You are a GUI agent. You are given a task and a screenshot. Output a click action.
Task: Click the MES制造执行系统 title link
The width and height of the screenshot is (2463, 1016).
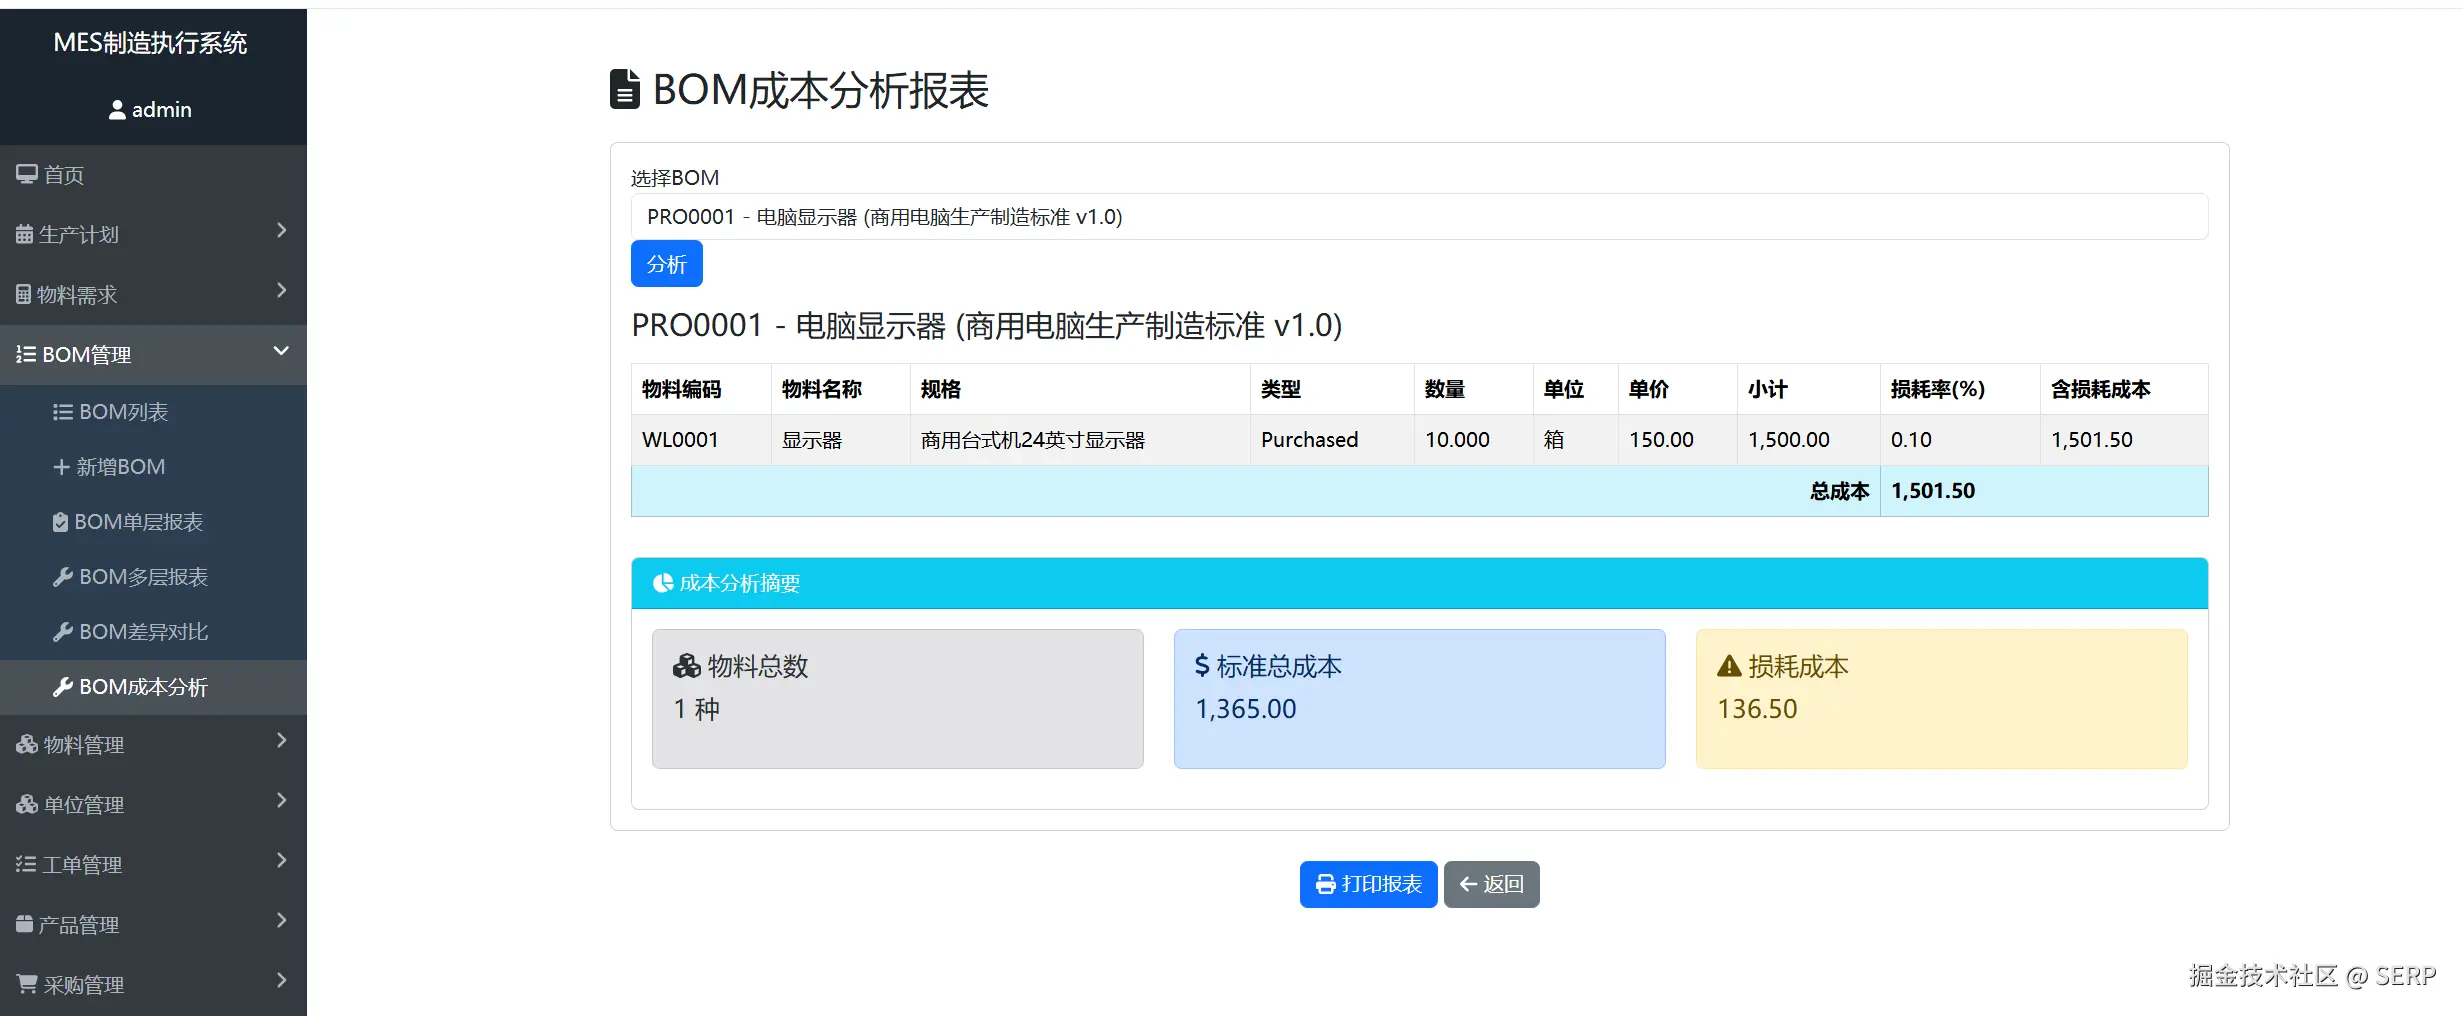click(150, 43)
